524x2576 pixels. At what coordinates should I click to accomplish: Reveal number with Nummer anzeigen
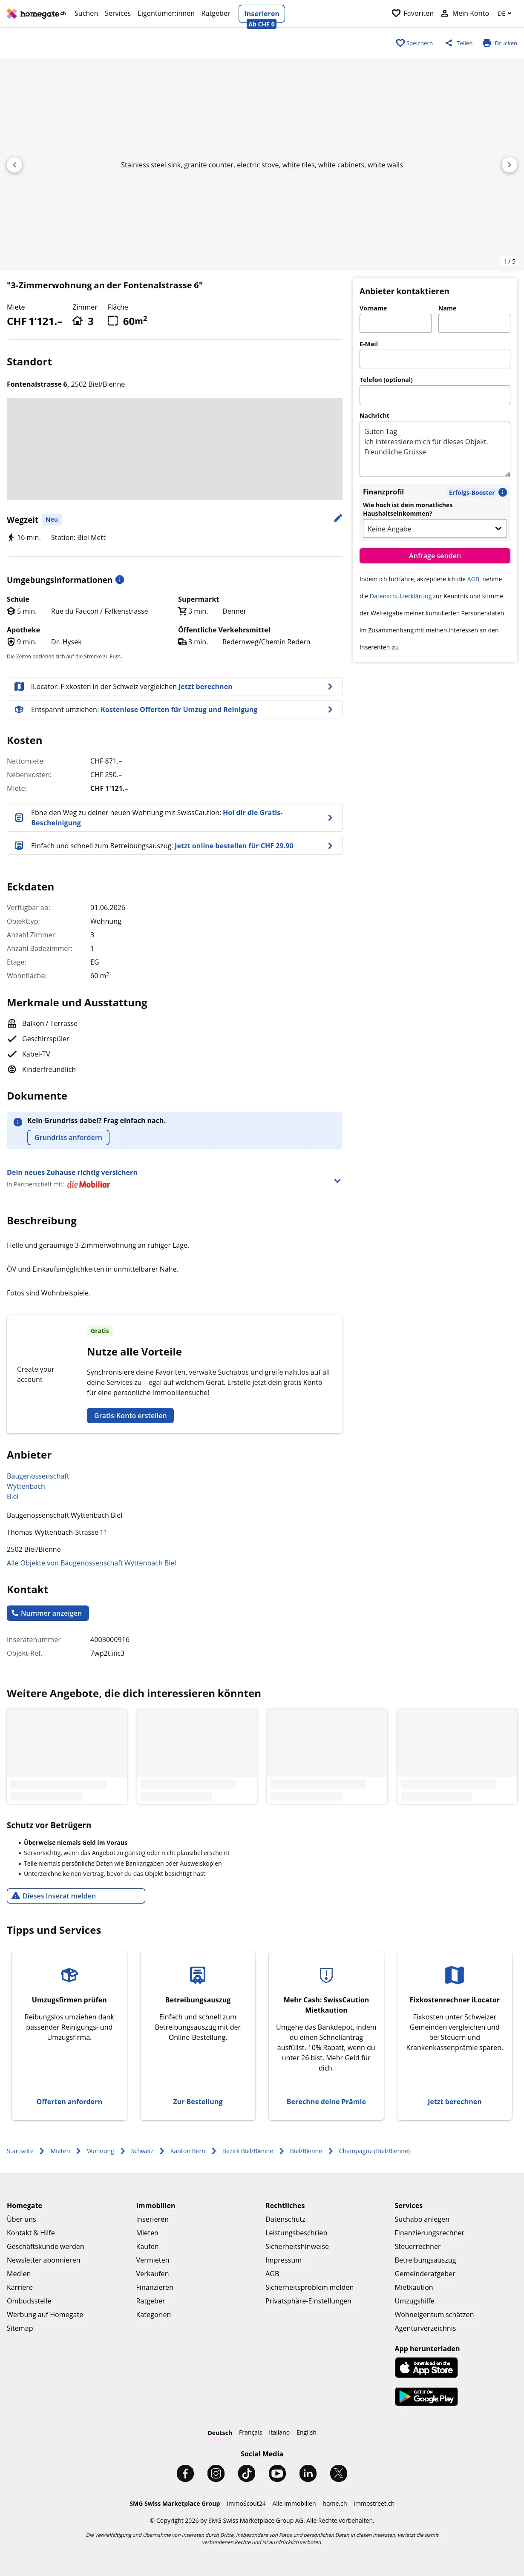(48, 1613)
